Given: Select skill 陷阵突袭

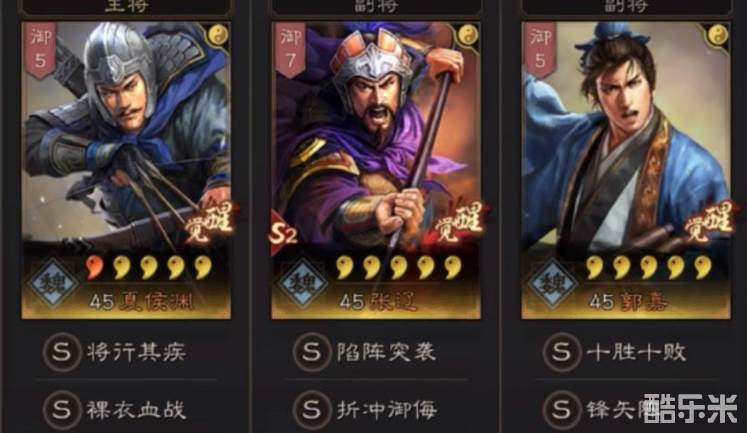Looking at the screenshot, I should tap(386, 352).
